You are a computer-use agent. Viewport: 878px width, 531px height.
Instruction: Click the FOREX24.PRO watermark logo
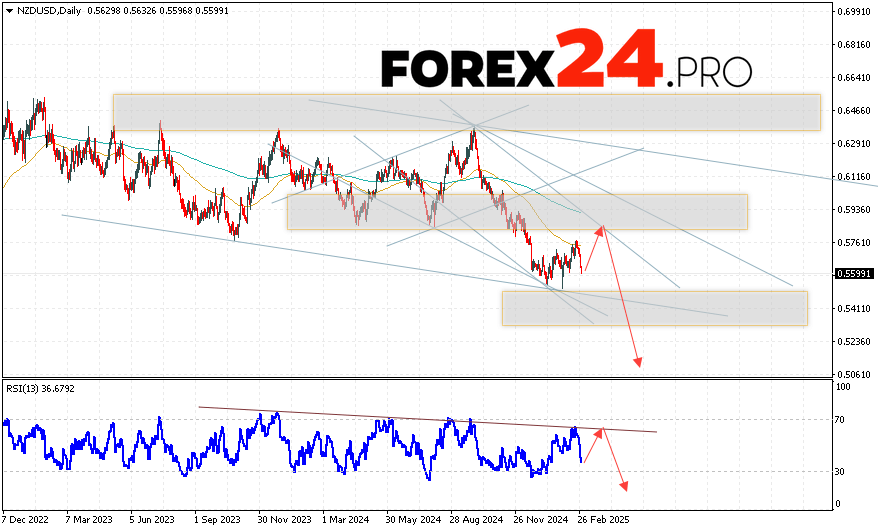click(x=566, y=63)
